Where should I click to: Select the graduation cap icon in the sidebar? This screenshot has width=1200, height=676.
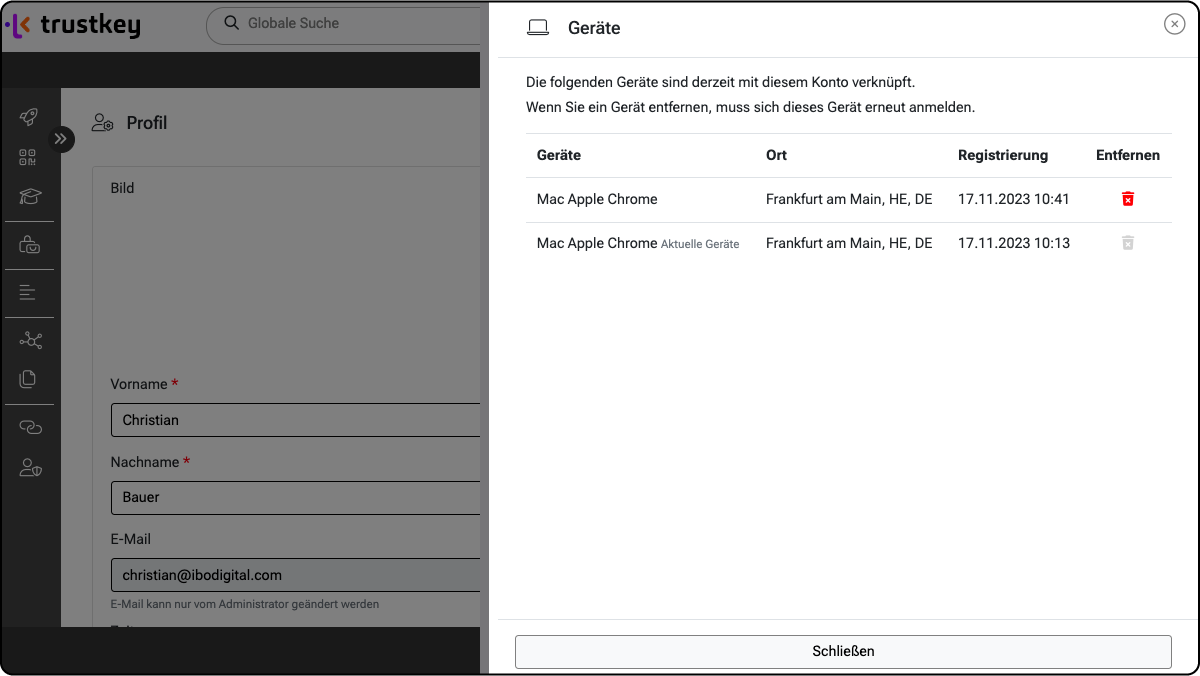pyautogui.click(x=30, y=196)
